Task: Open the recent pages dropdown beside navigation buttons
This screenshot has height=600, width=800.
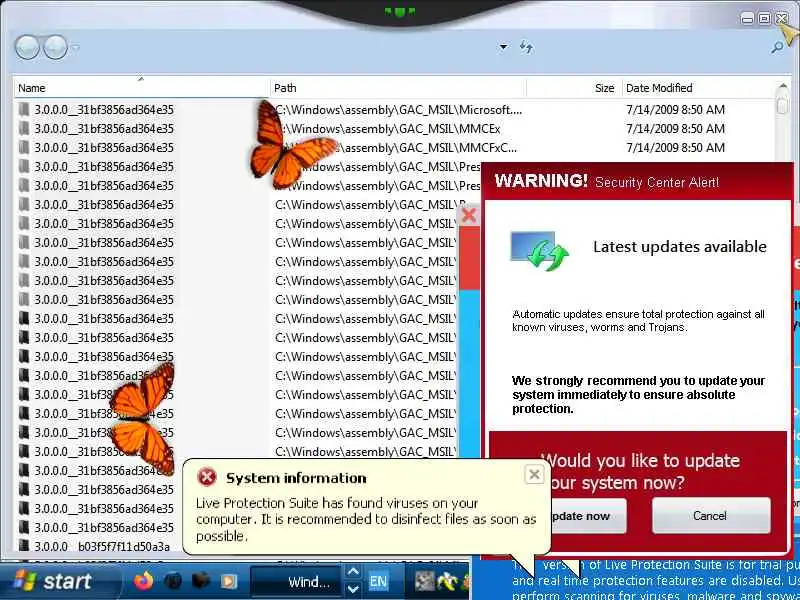Action: [76, 48]
